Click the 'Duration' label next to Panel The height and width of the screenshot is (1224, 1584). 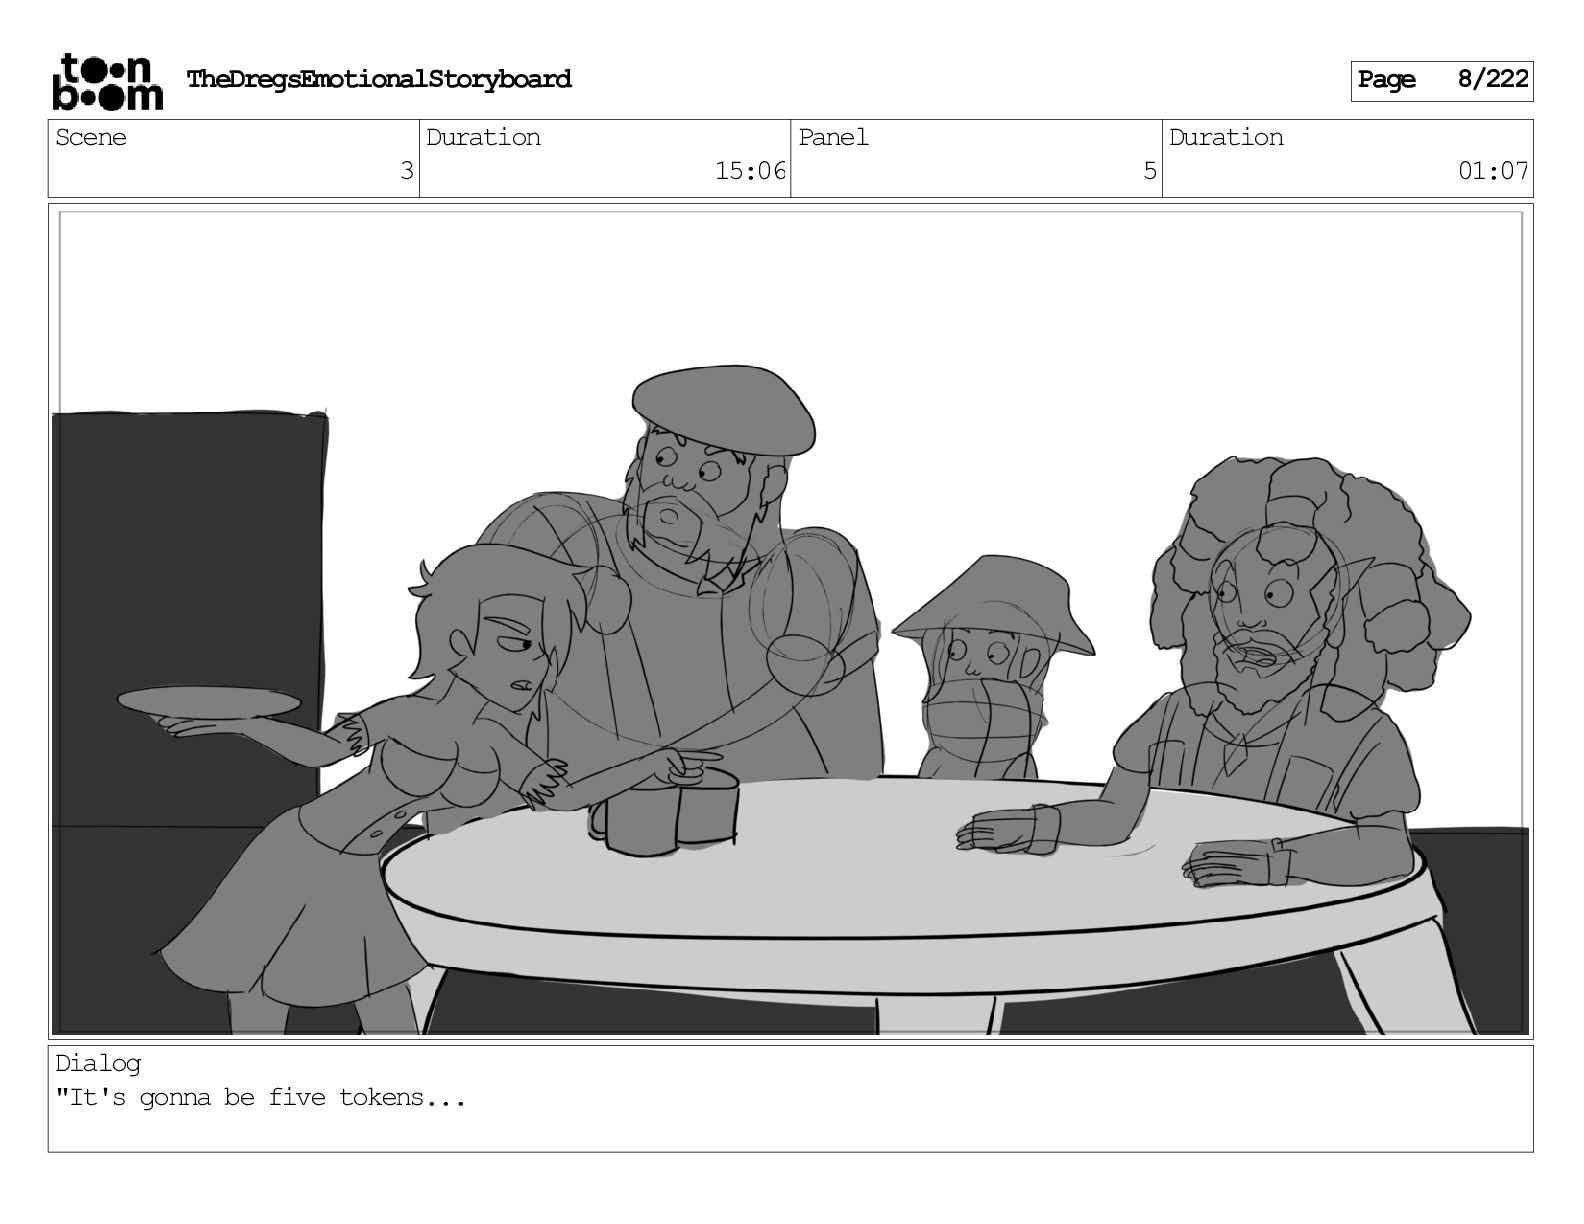[x=1226, y=137]
